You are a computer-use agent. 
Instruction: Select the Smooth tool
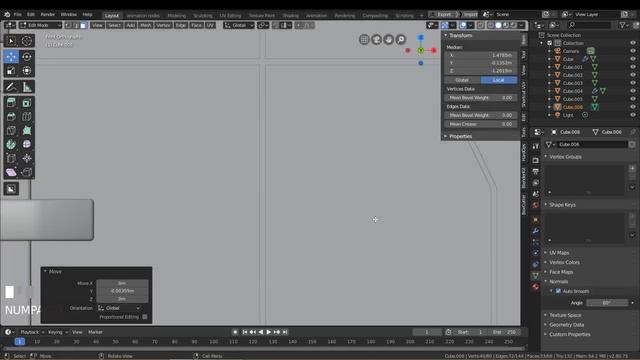pos(27,144)
